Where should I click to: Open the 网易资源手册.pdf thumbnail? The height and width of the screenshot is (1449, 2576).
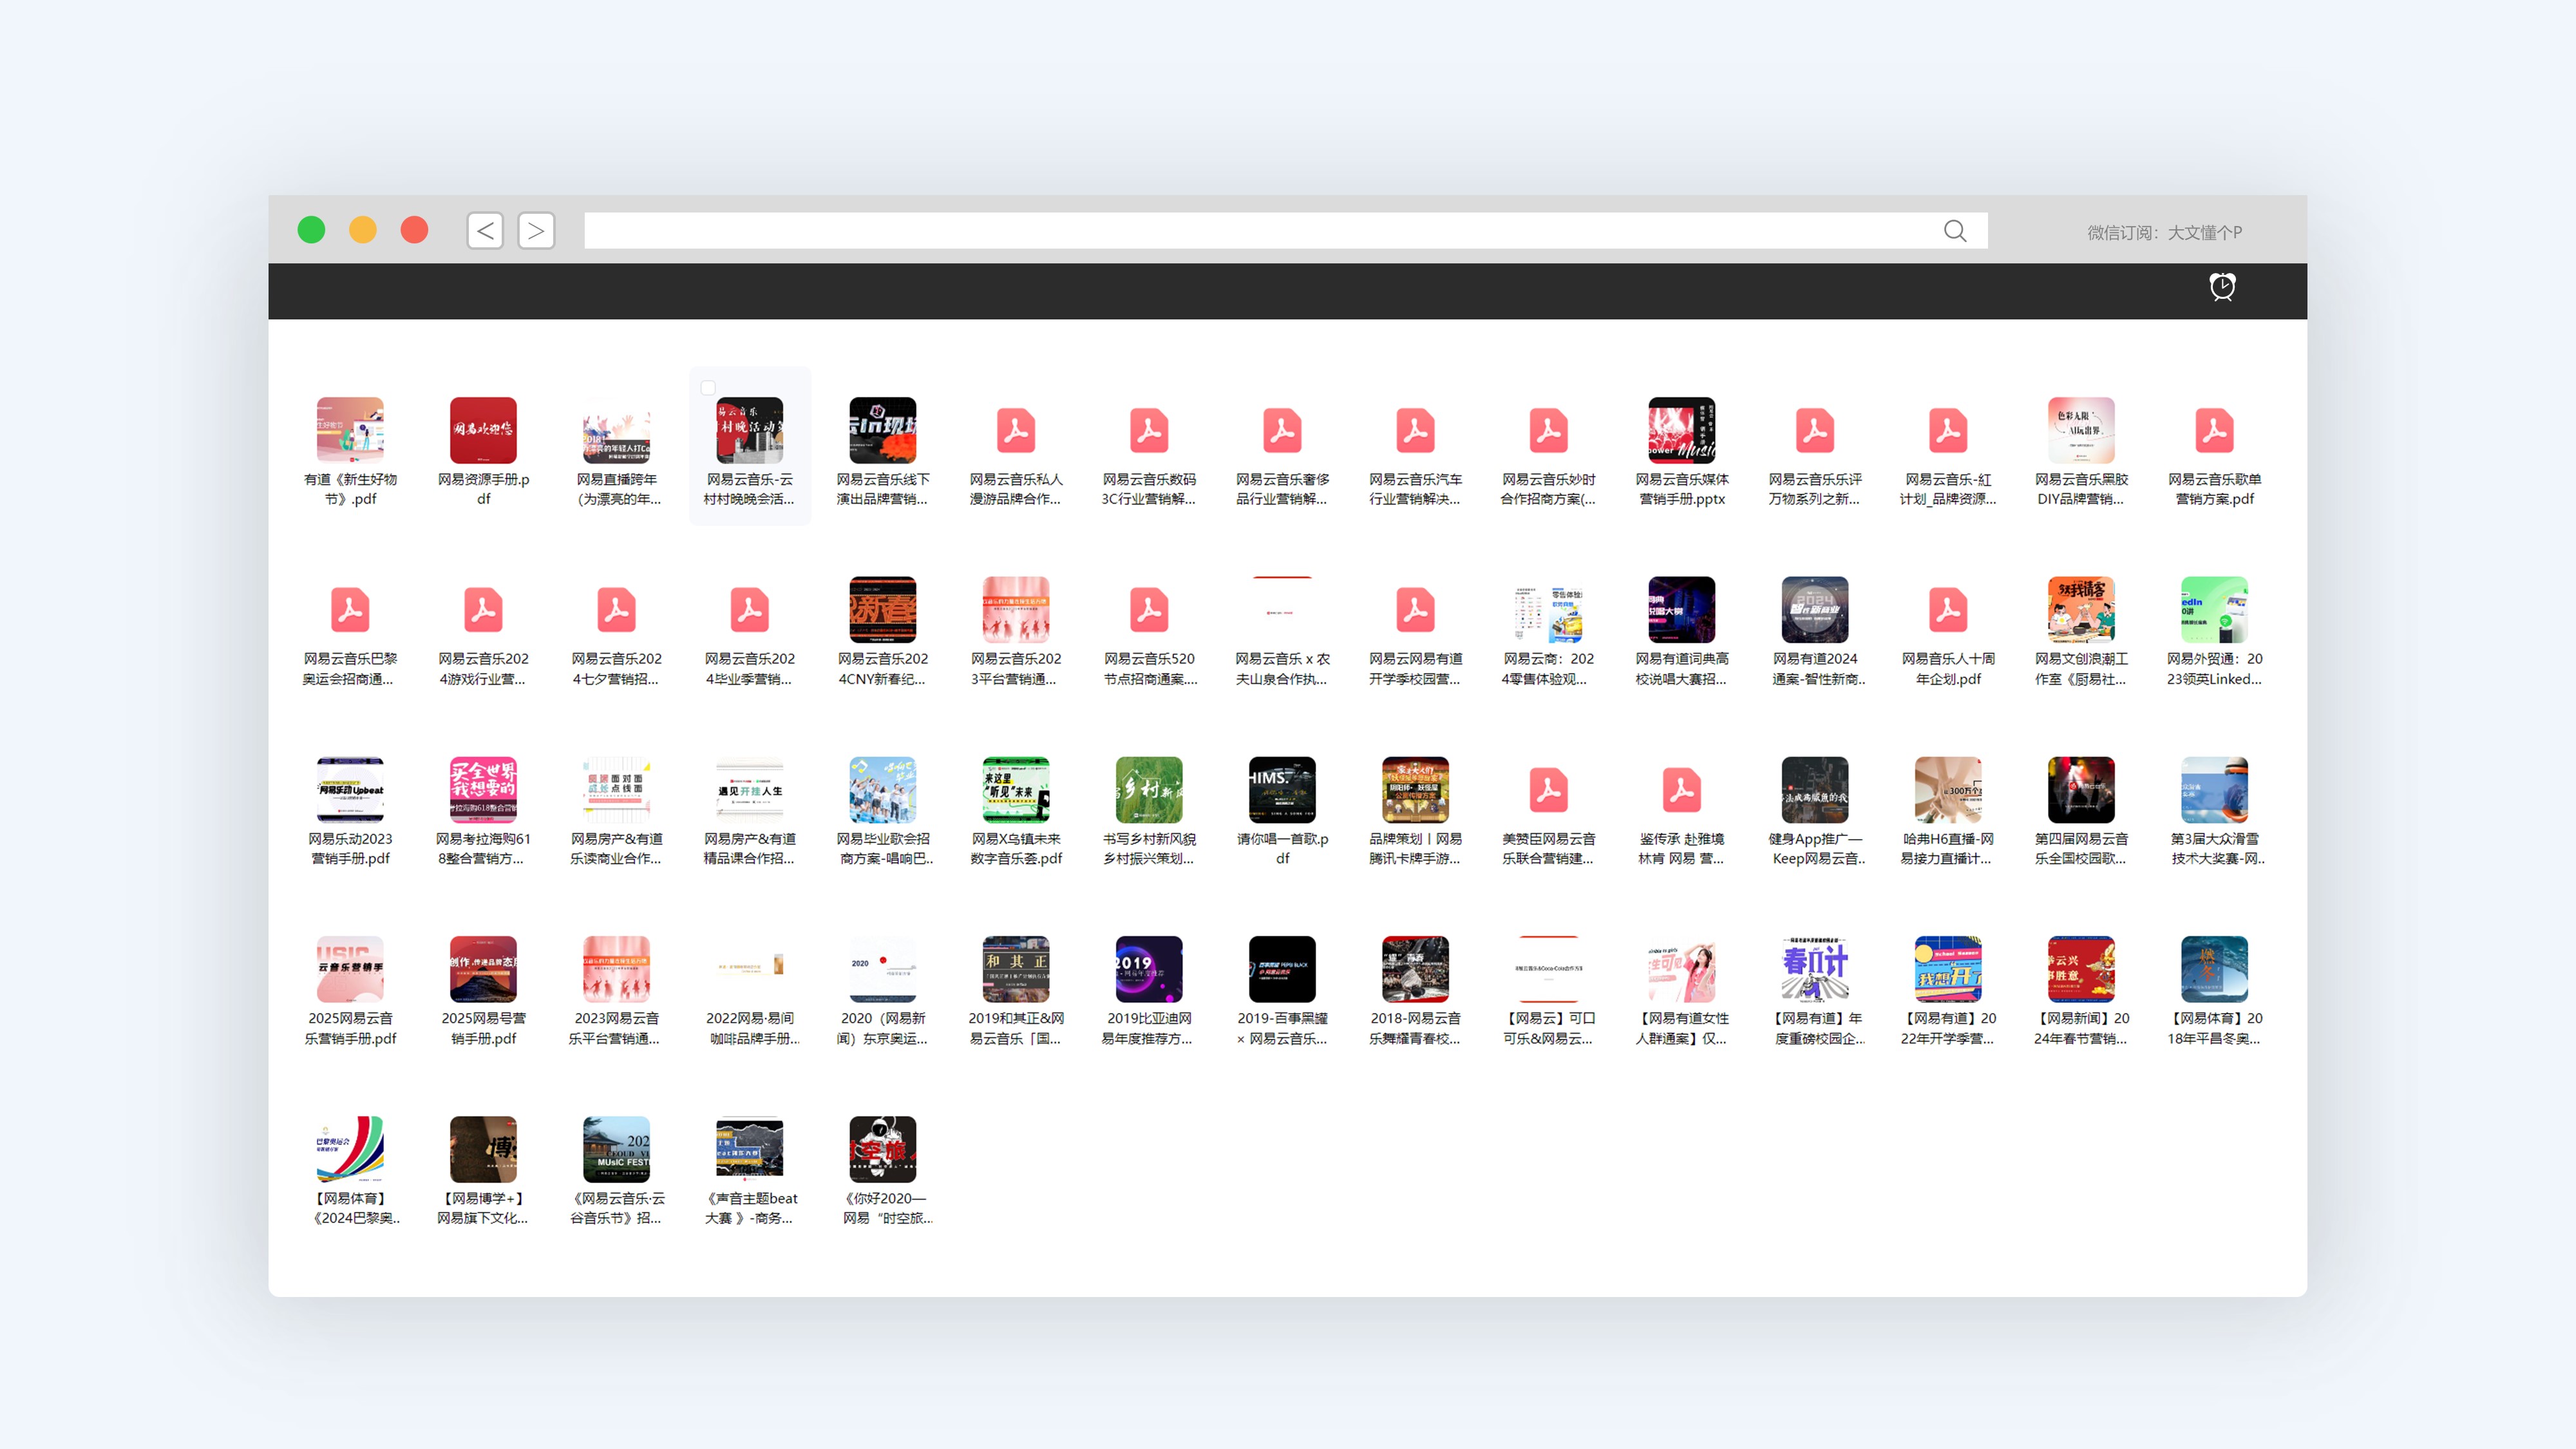click(483, 431)
